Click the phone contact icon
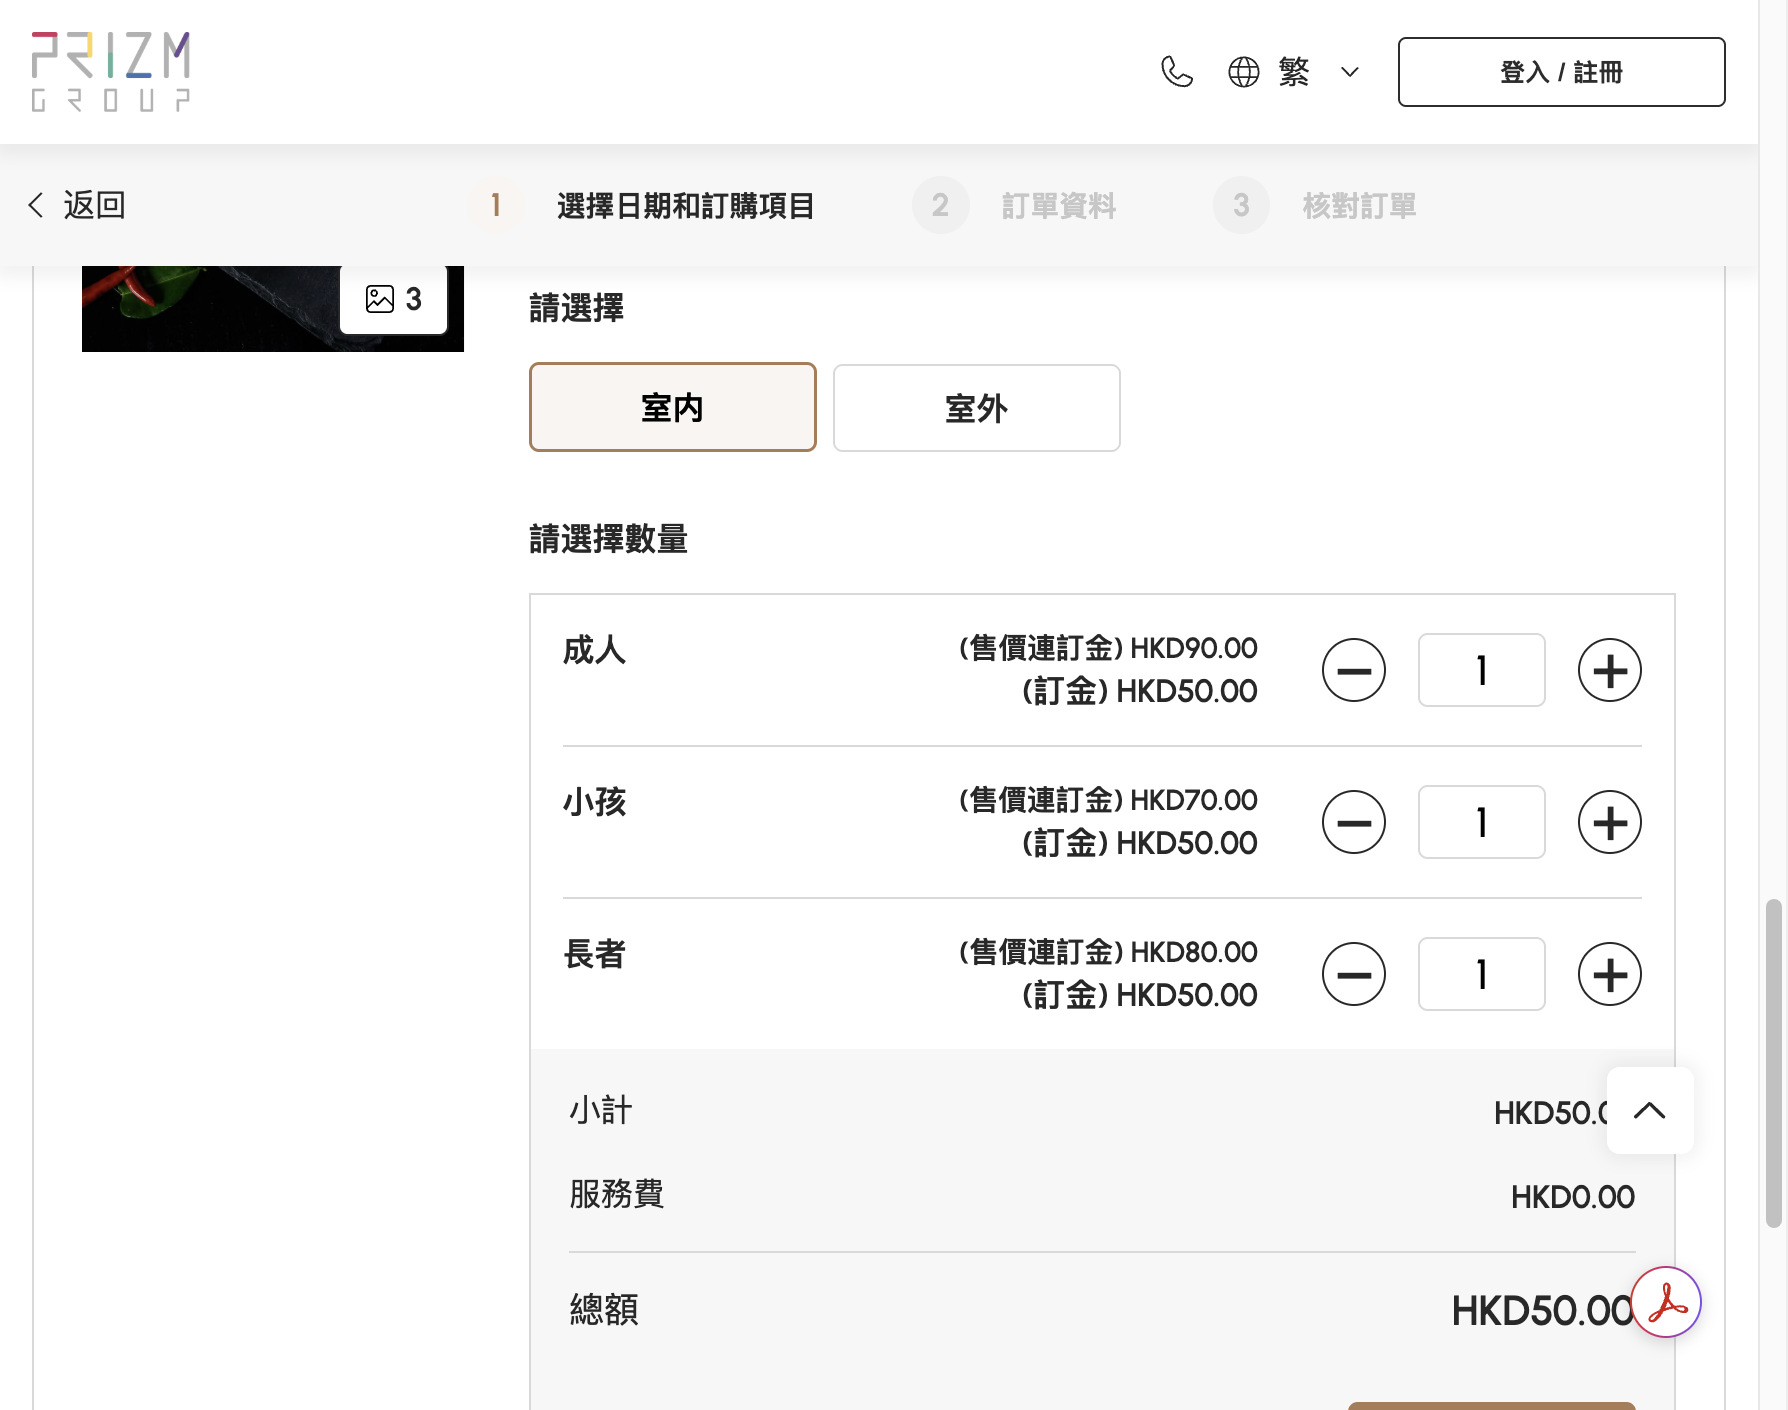 (x=1177, y=72)
